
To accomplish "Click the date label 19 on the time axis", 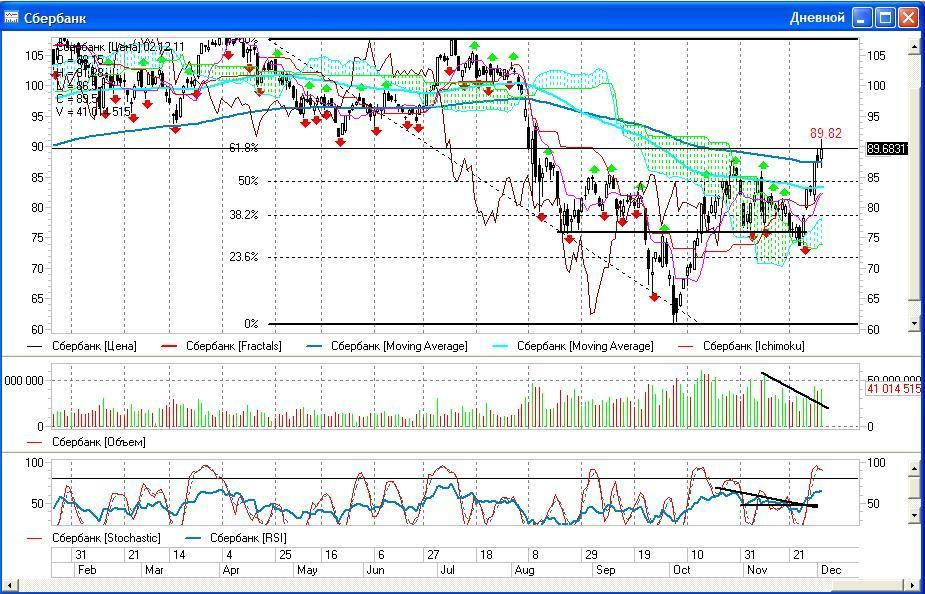I will point(644,555).
